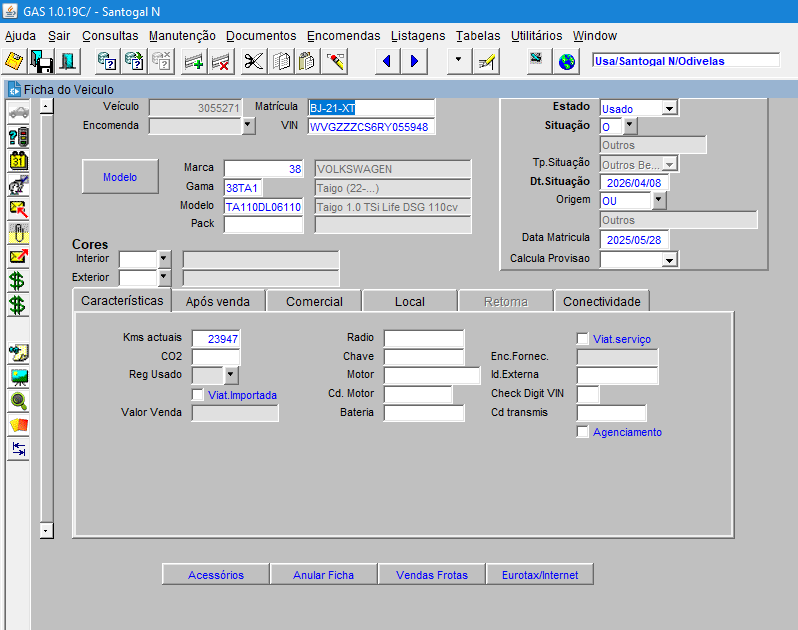Check the Agenciamento checkbox
The width and height of the screenshot is (798, 630).
[583, 432]
